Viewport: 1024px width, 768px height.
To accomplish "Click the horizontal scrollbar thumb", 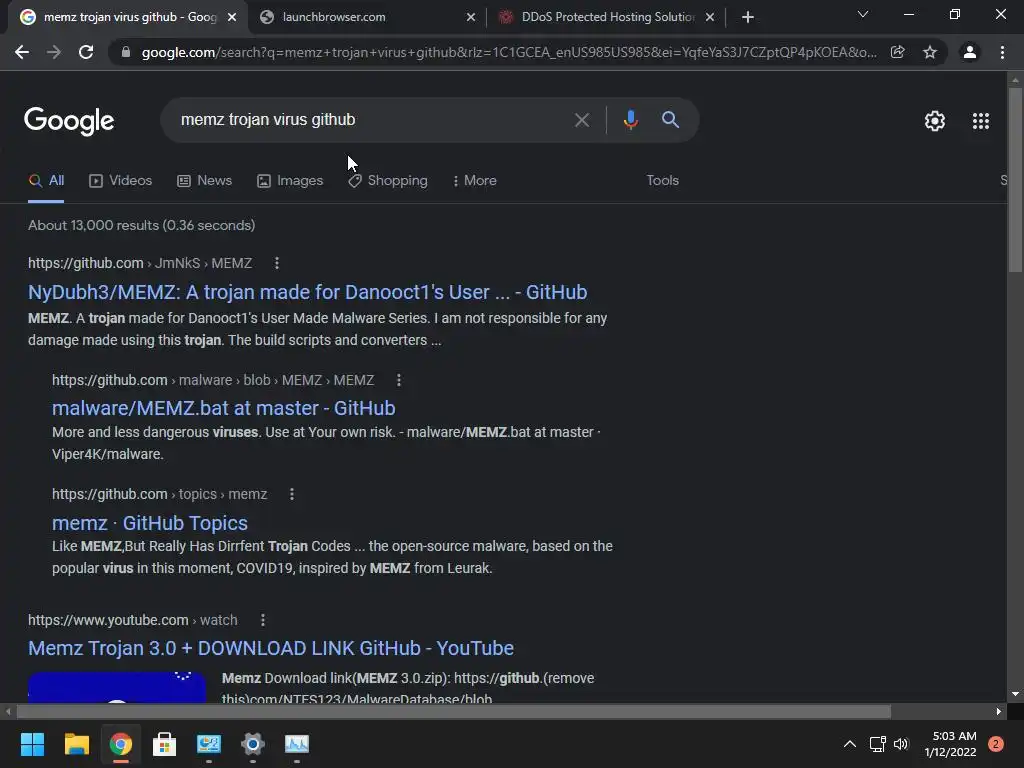I will point(453,711).
